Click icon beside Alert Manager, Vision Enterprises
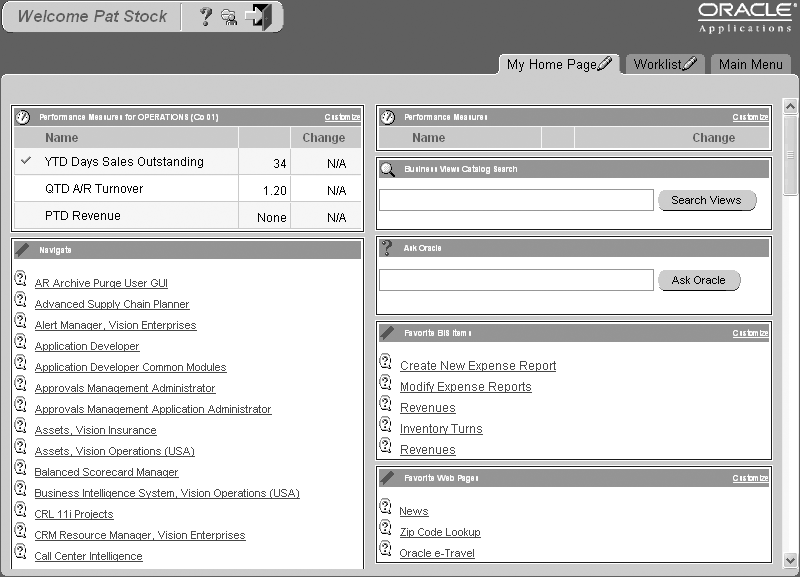Screen dimensions: 800x577 tap(20, 320)
